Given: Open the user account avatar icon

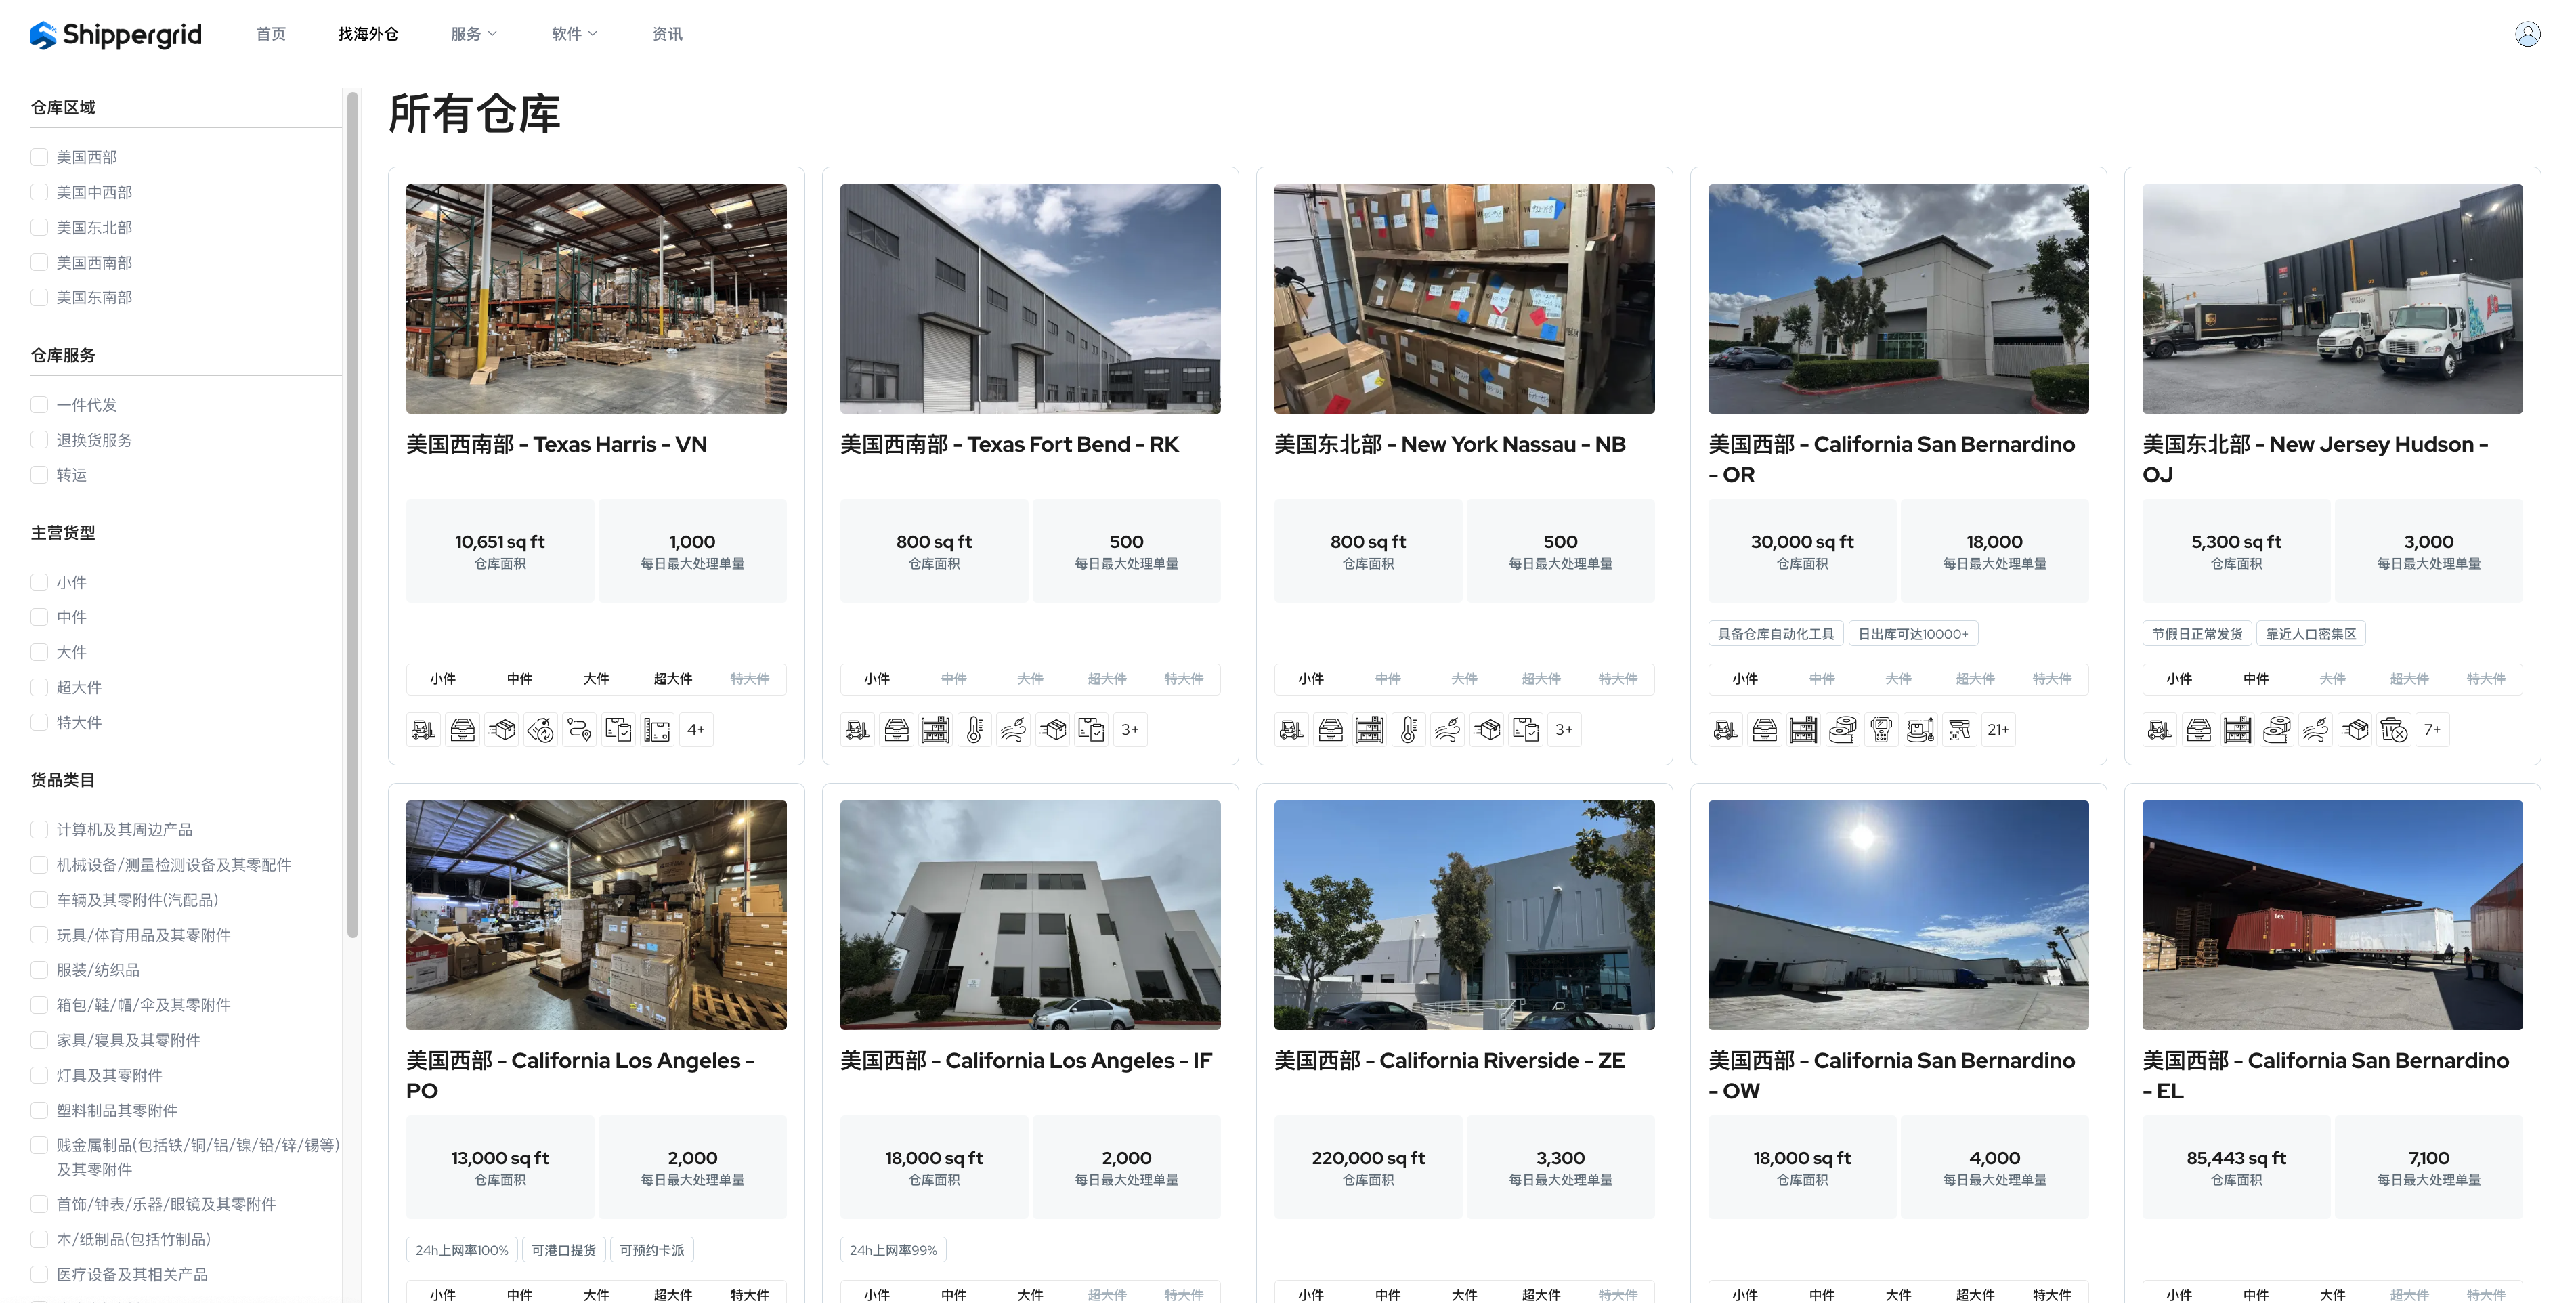Looking at the screenshot, I should tap(2527, 34).
